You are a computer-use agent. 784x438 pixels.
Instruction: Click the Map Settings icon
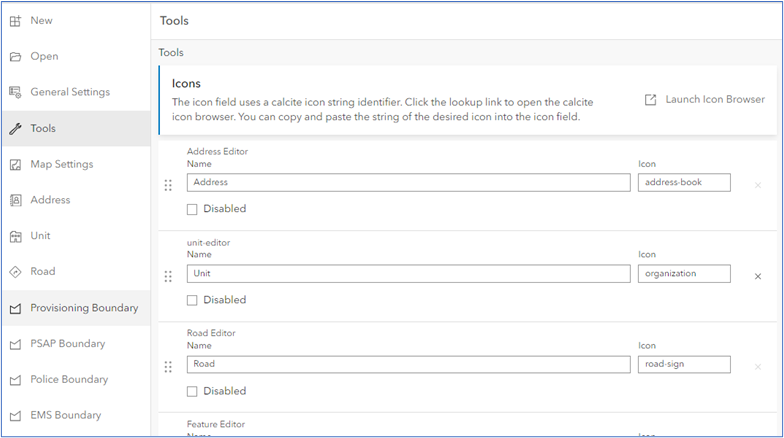pos(16,164)
